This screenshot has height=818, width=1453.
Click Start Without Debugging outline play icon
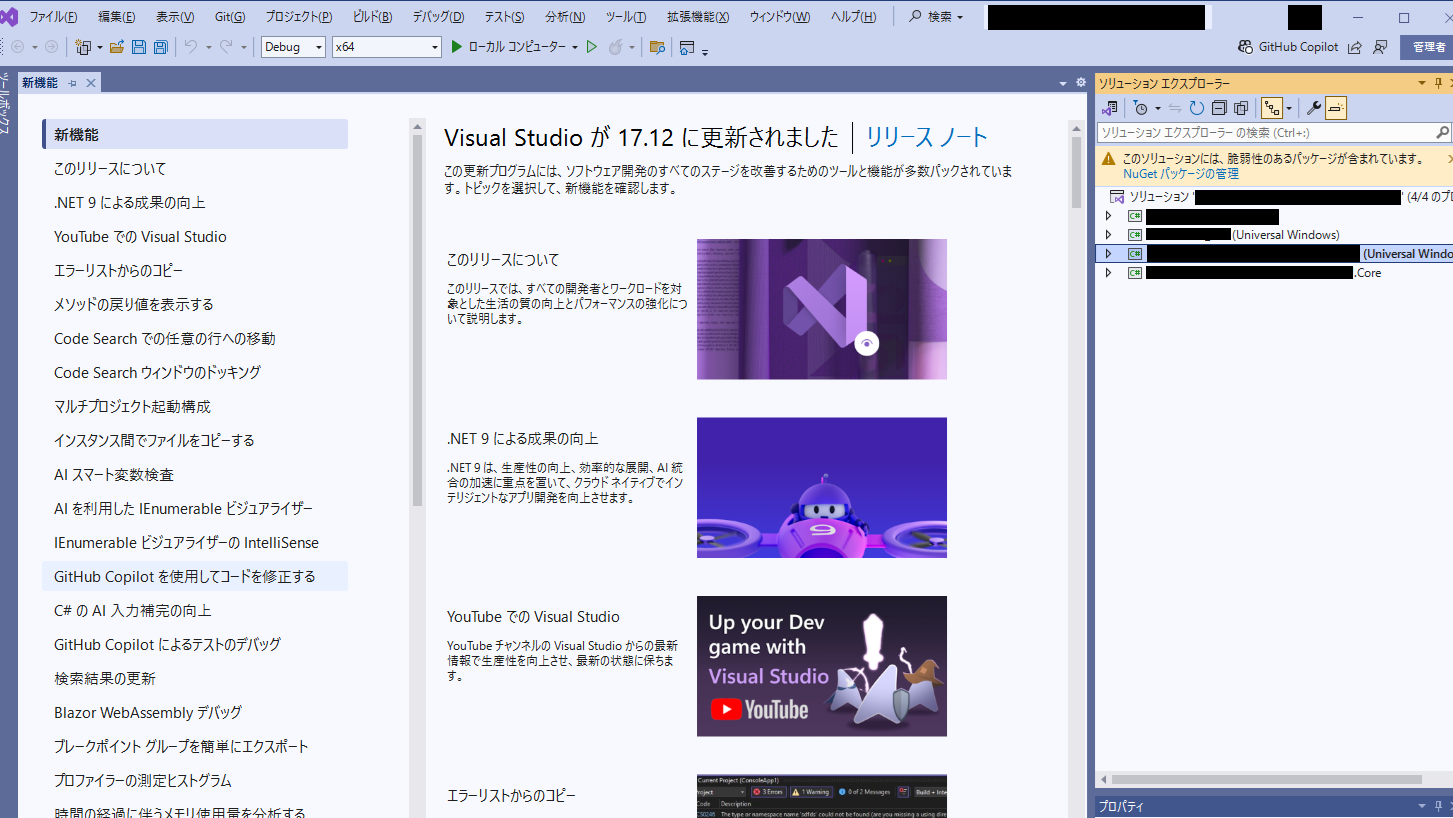[x=591, y=47]
